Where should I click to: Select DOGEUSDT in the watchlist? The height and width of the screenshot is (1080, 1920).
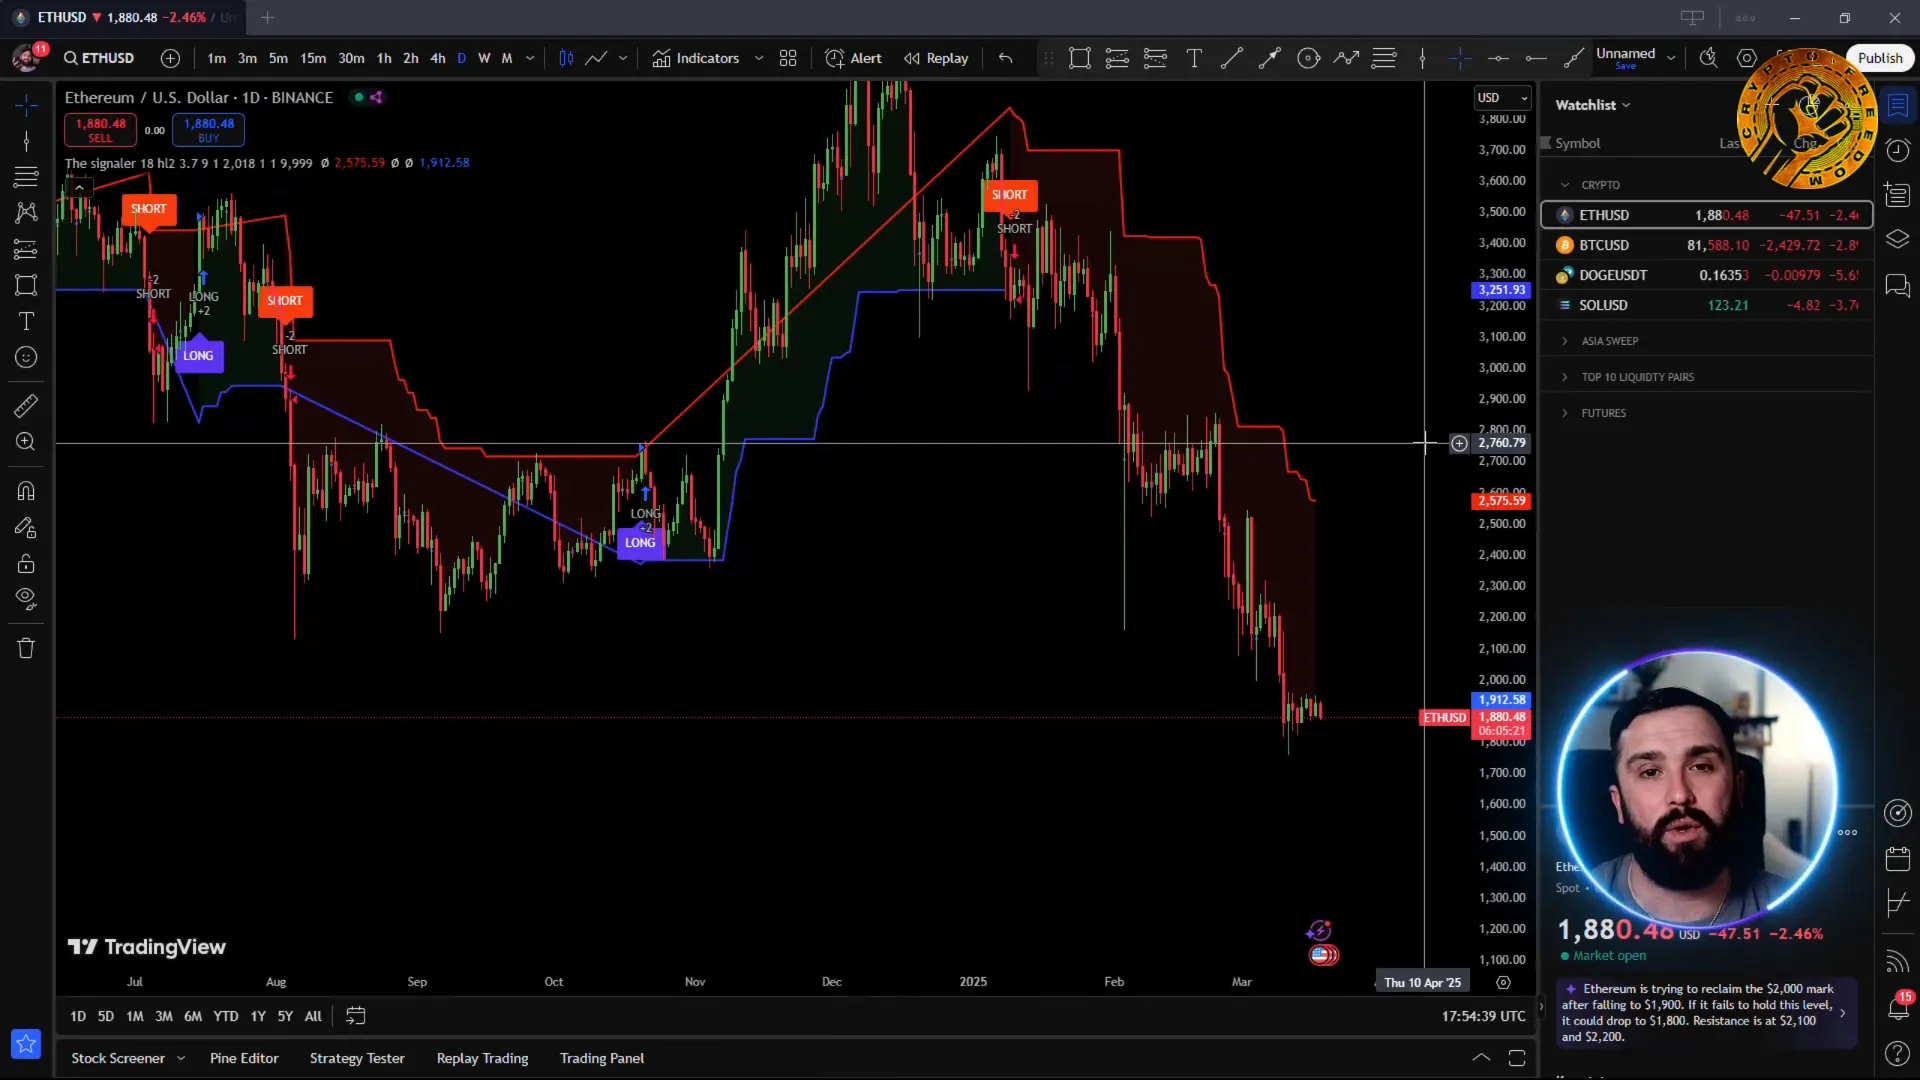[x=1706, y=275]
